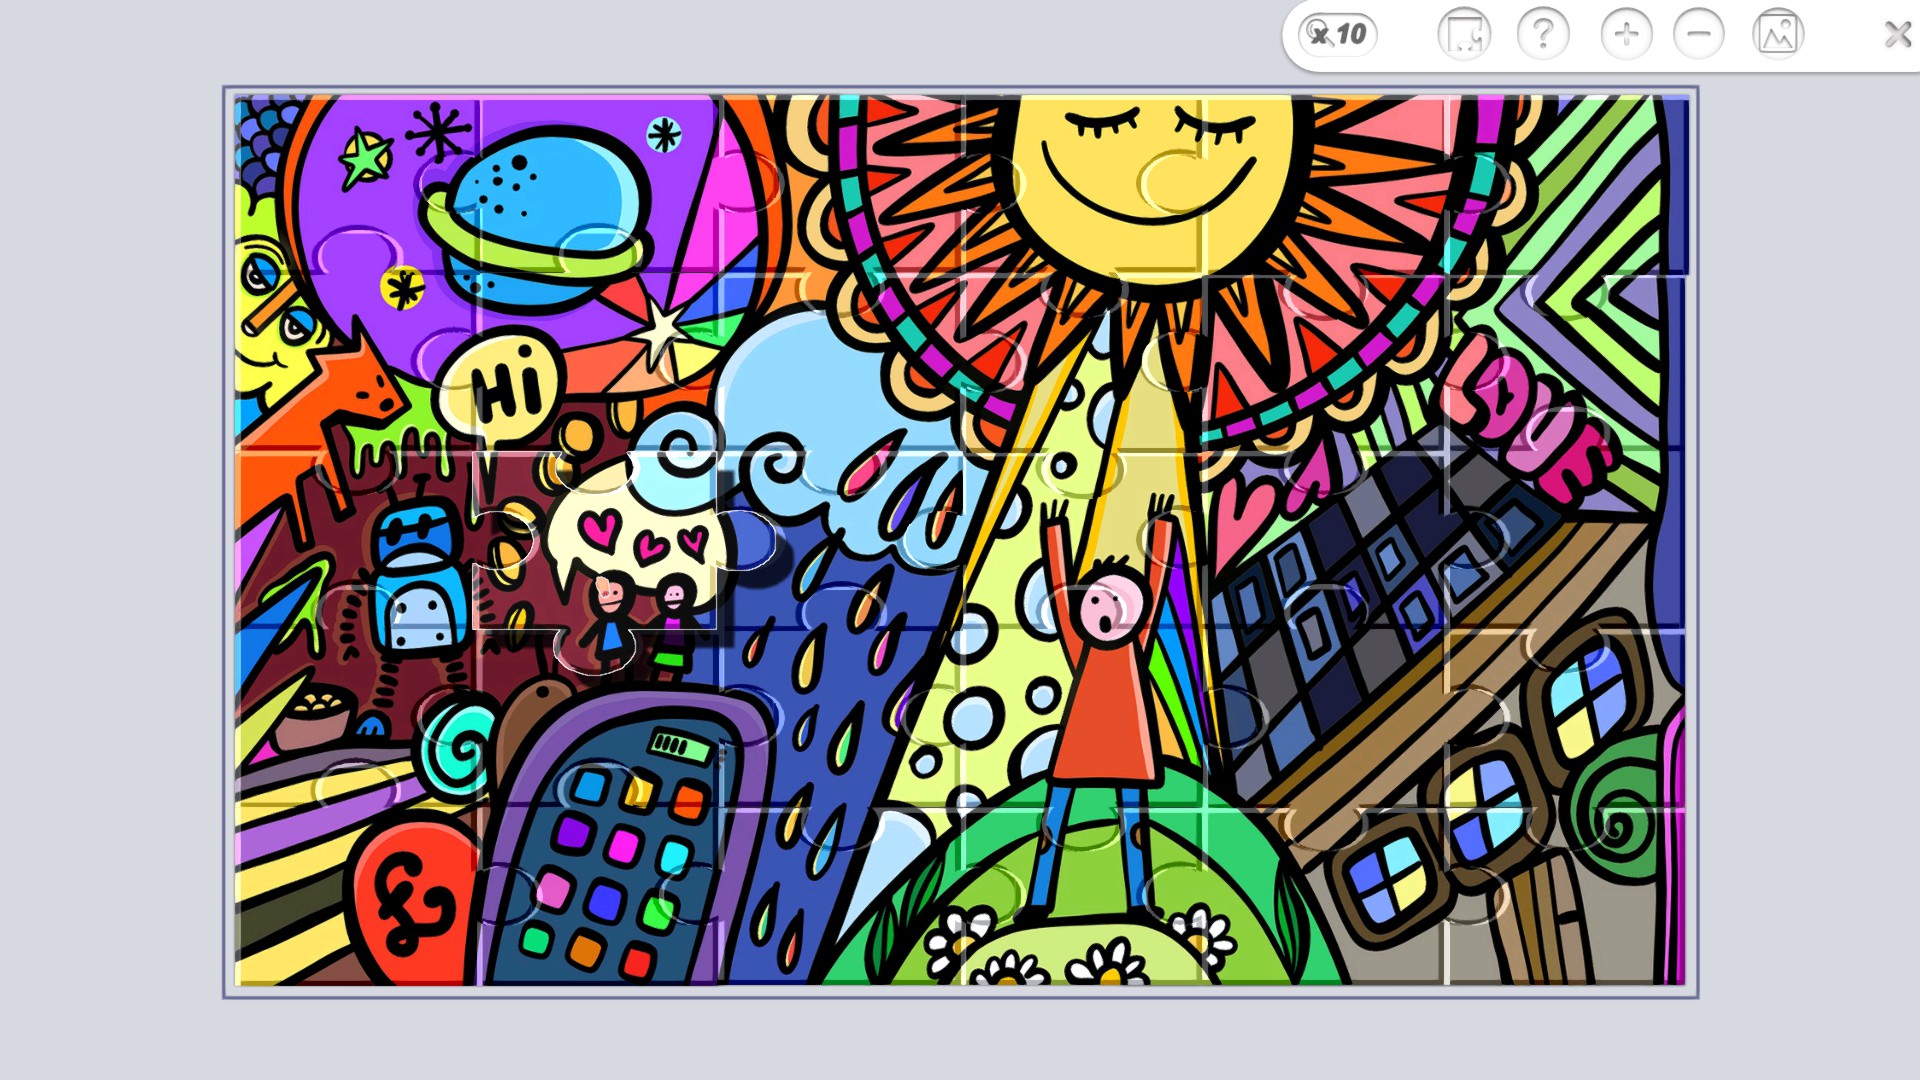This screenshot has height=1080, width=1920.
Task: Click the green star in purple sky
Action: click(365, 160)
